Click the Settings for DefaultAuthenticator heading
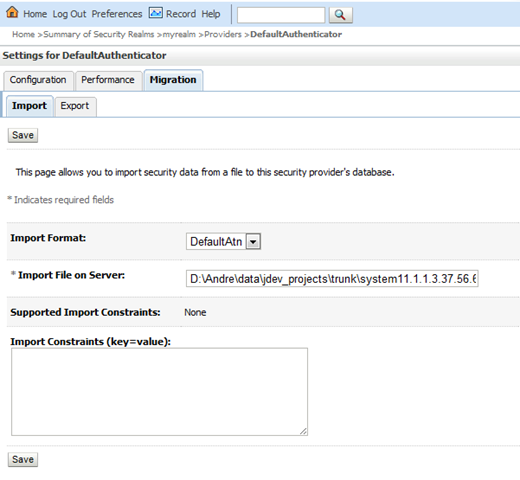Viewport: 520px width, 480px height. (84, 55)
